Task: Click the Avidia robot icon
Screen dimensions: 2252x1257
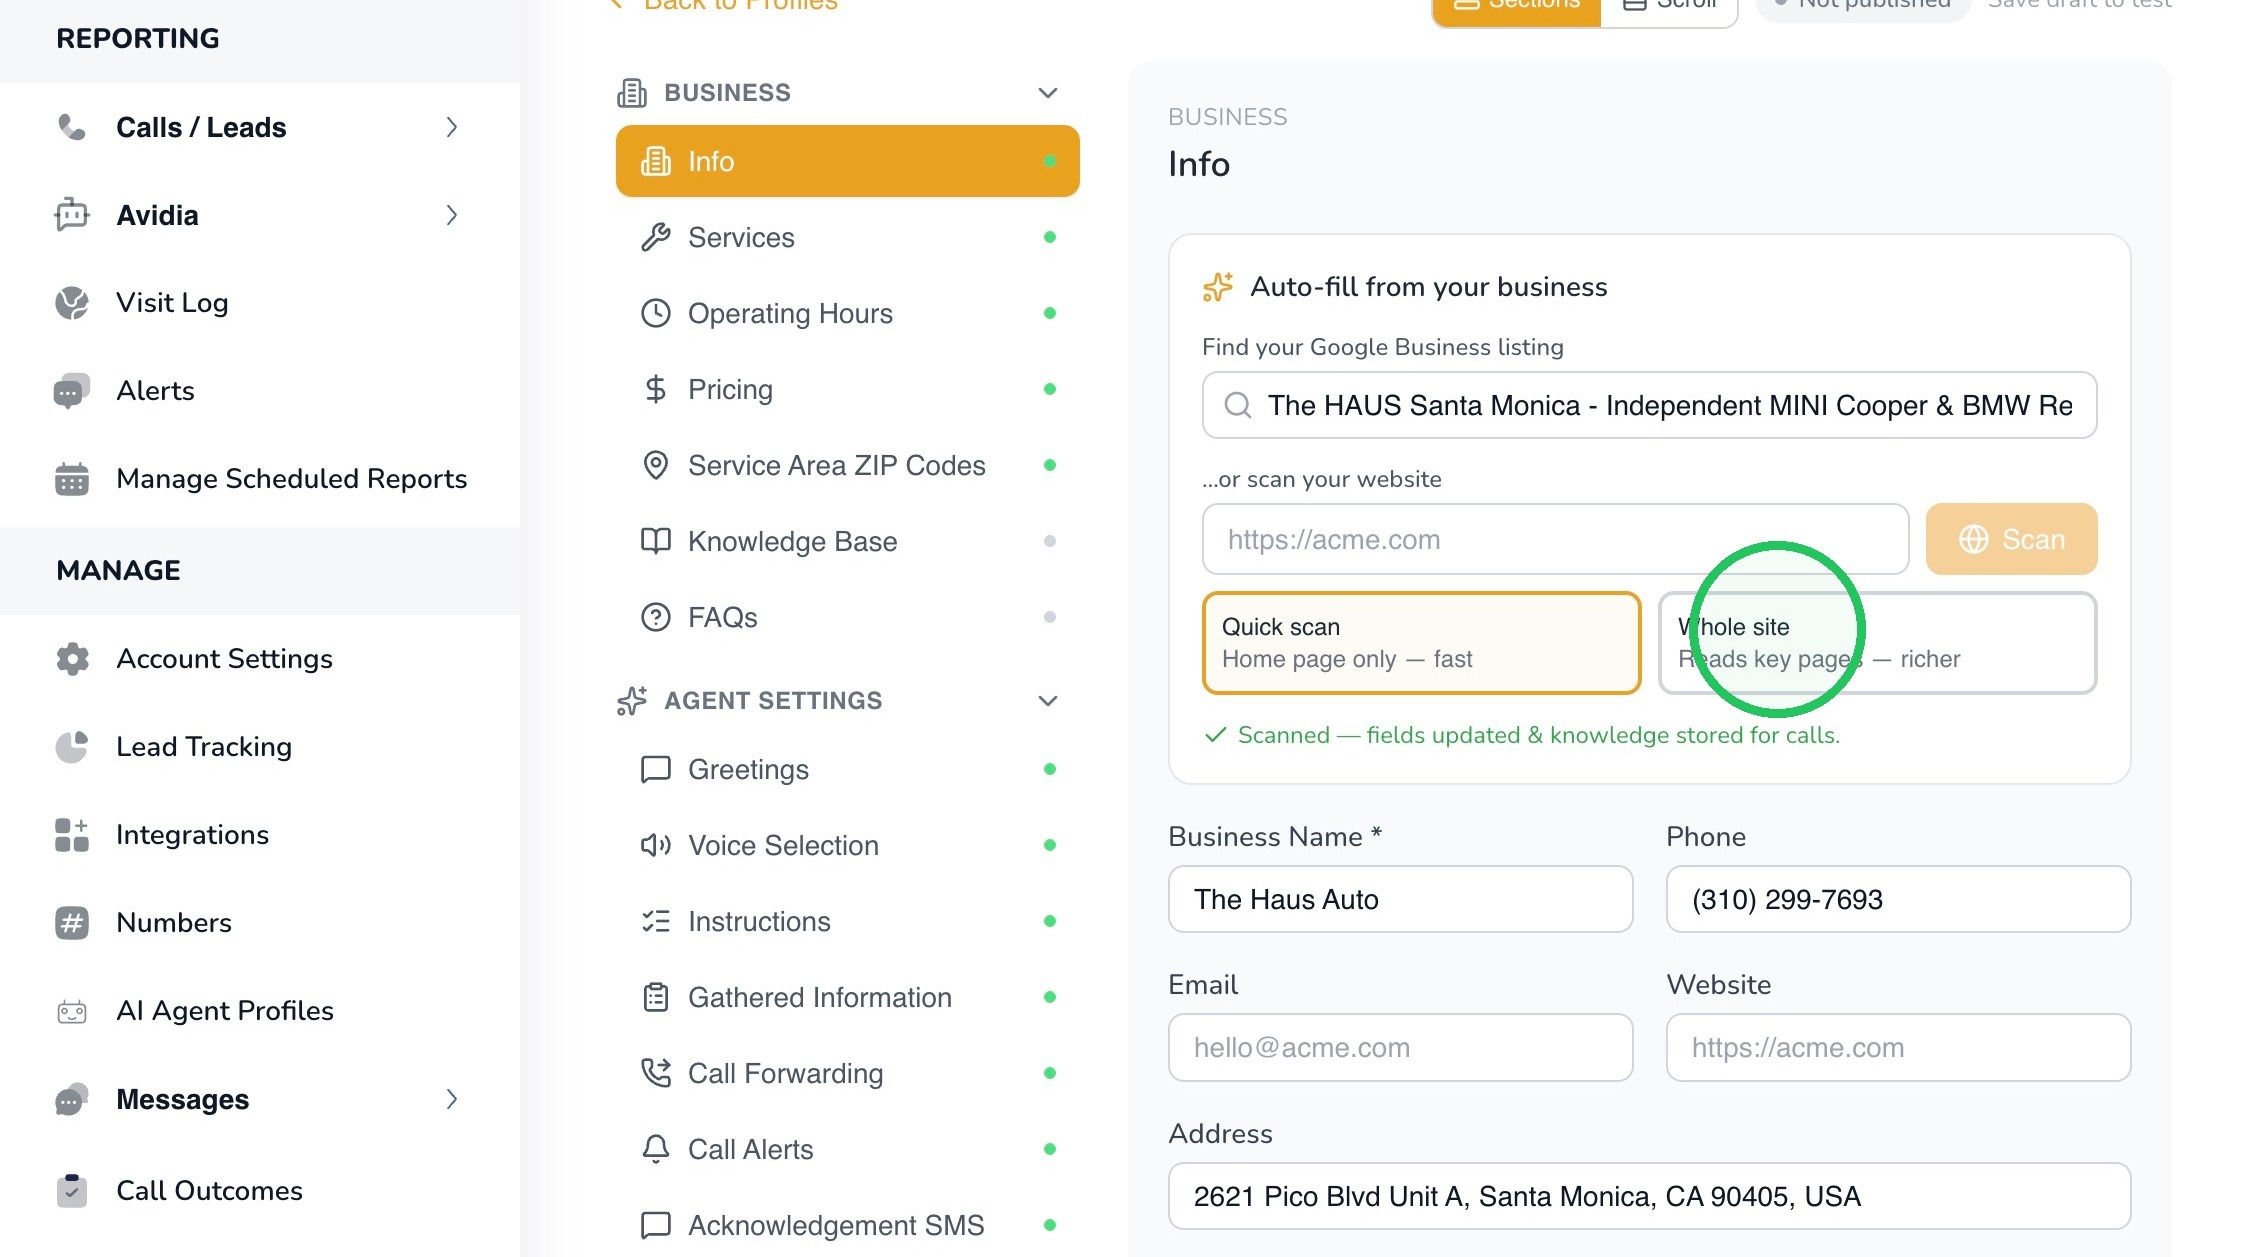Action: [x=71, y=215]
